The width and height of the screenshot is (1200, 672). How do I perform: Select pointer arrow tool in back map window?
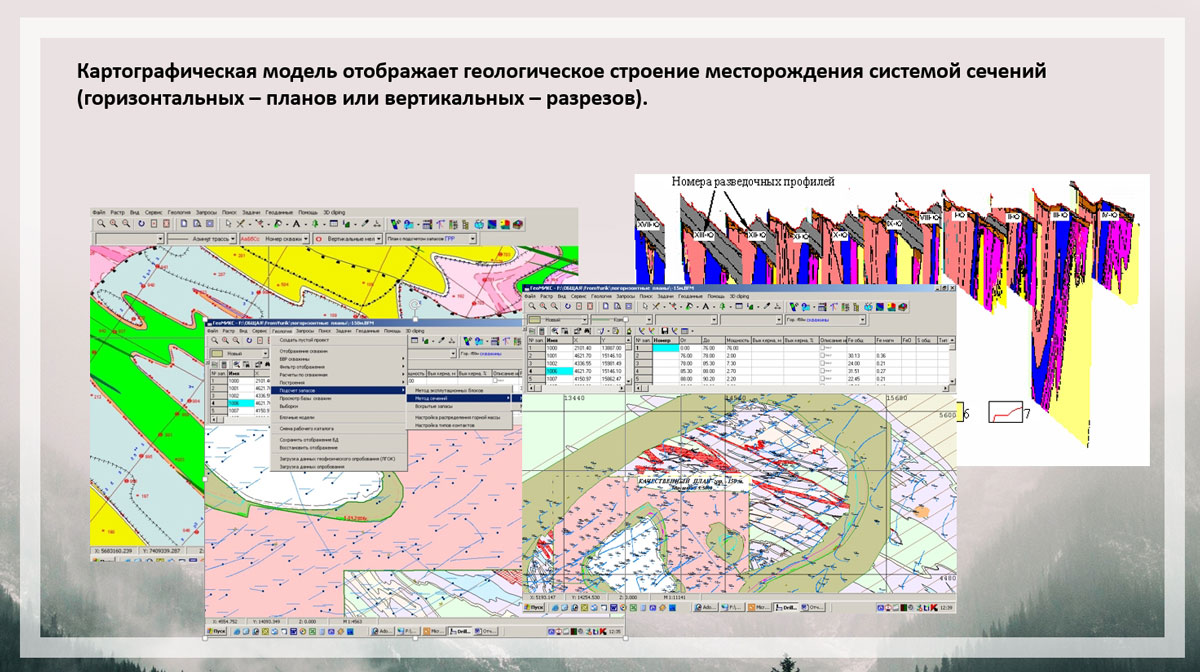tap(229, 223)
